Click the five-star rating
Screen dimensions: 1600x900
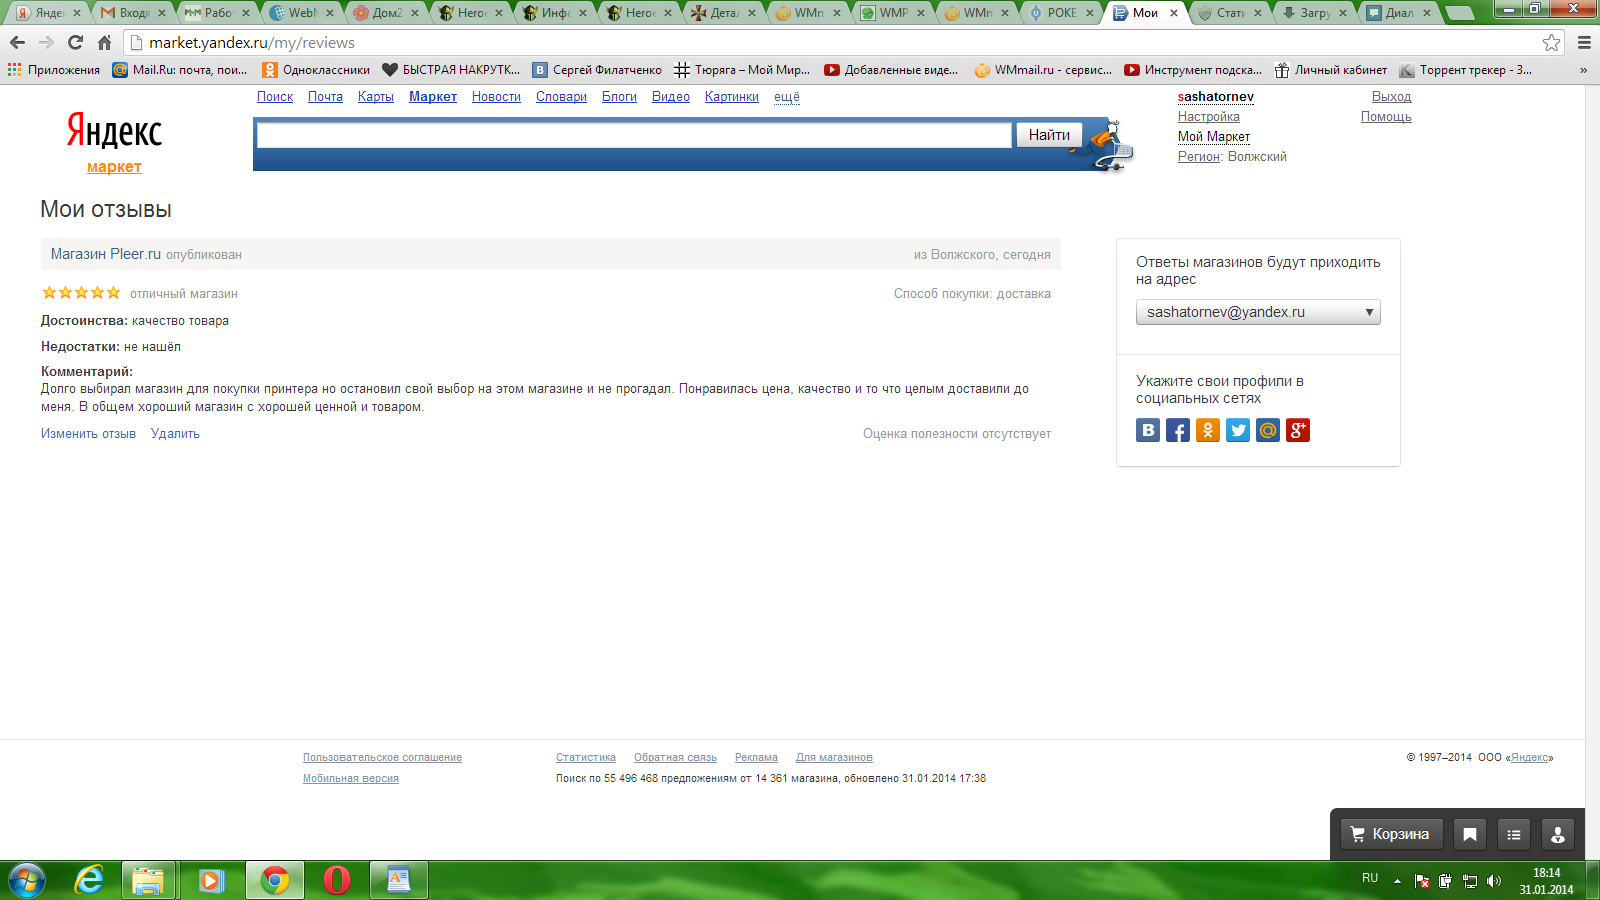click(81, 293)
